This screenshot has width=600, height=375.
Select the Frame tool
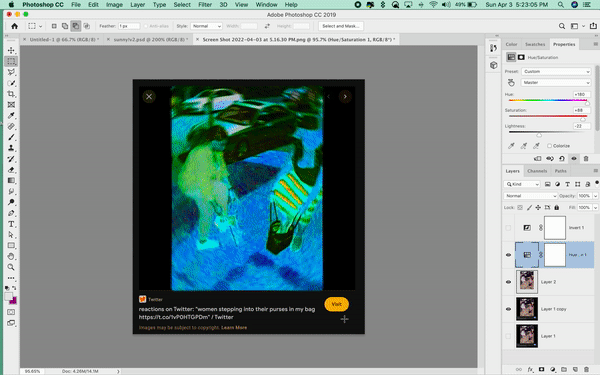[x=11, y=104]
